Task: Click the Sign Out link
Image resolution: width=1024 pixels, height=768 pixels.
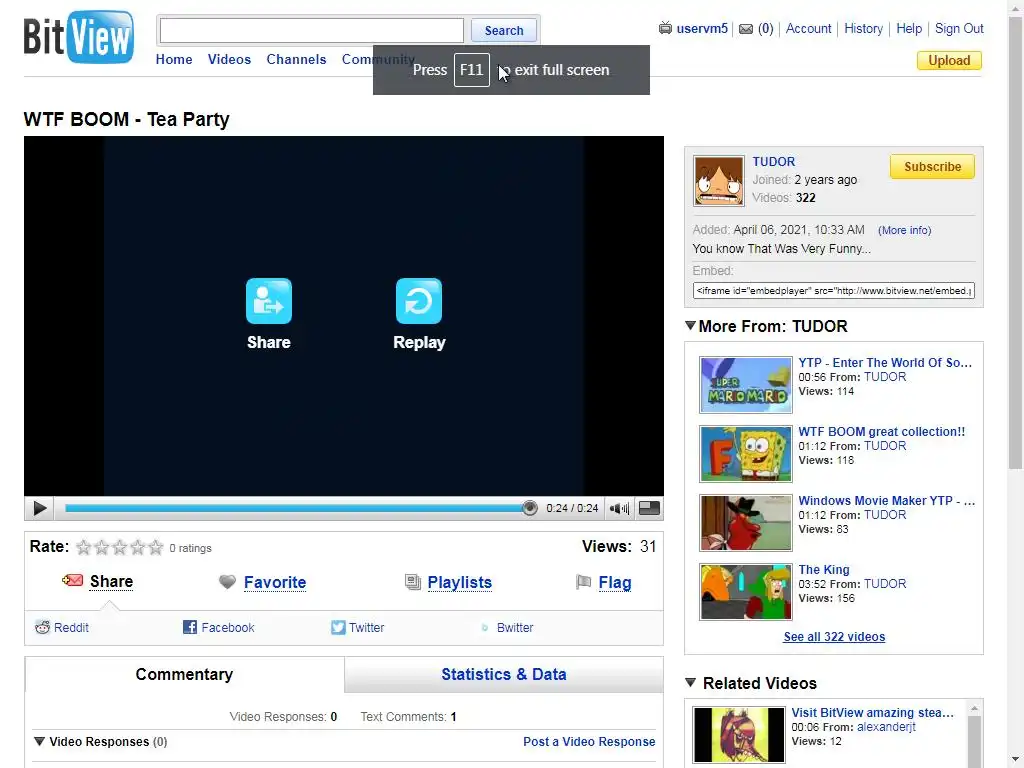Action: 959,29
